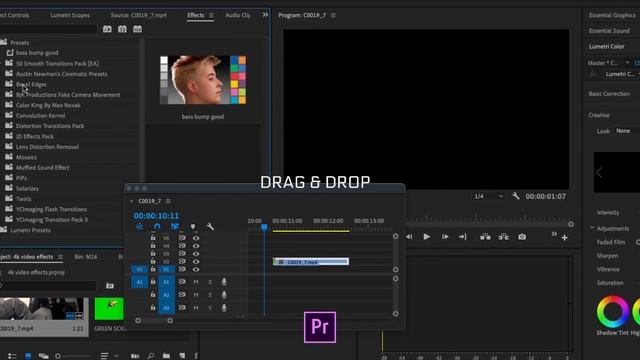Click Automate to Sequence icon
The image size is (640, 360).
coord(135,356)
